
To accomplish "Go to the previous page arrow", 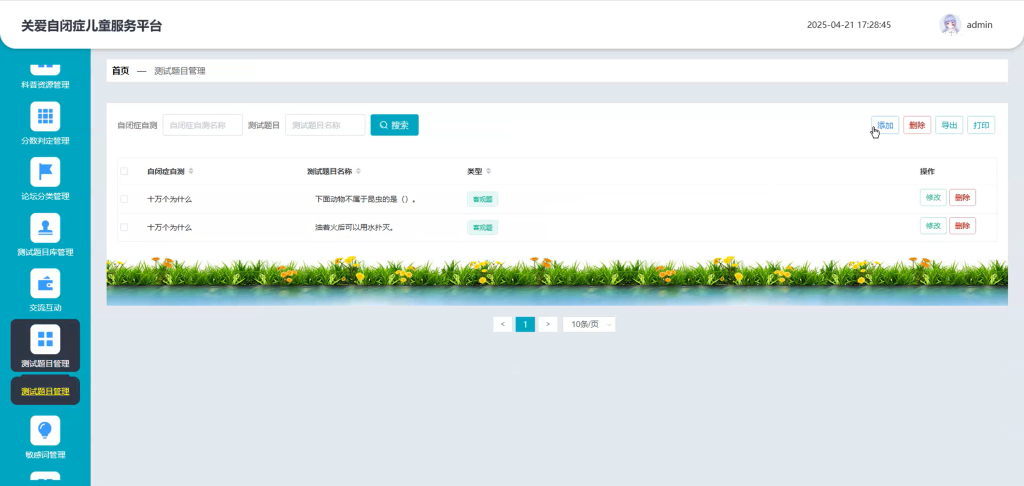I will [x=502, y=325].
